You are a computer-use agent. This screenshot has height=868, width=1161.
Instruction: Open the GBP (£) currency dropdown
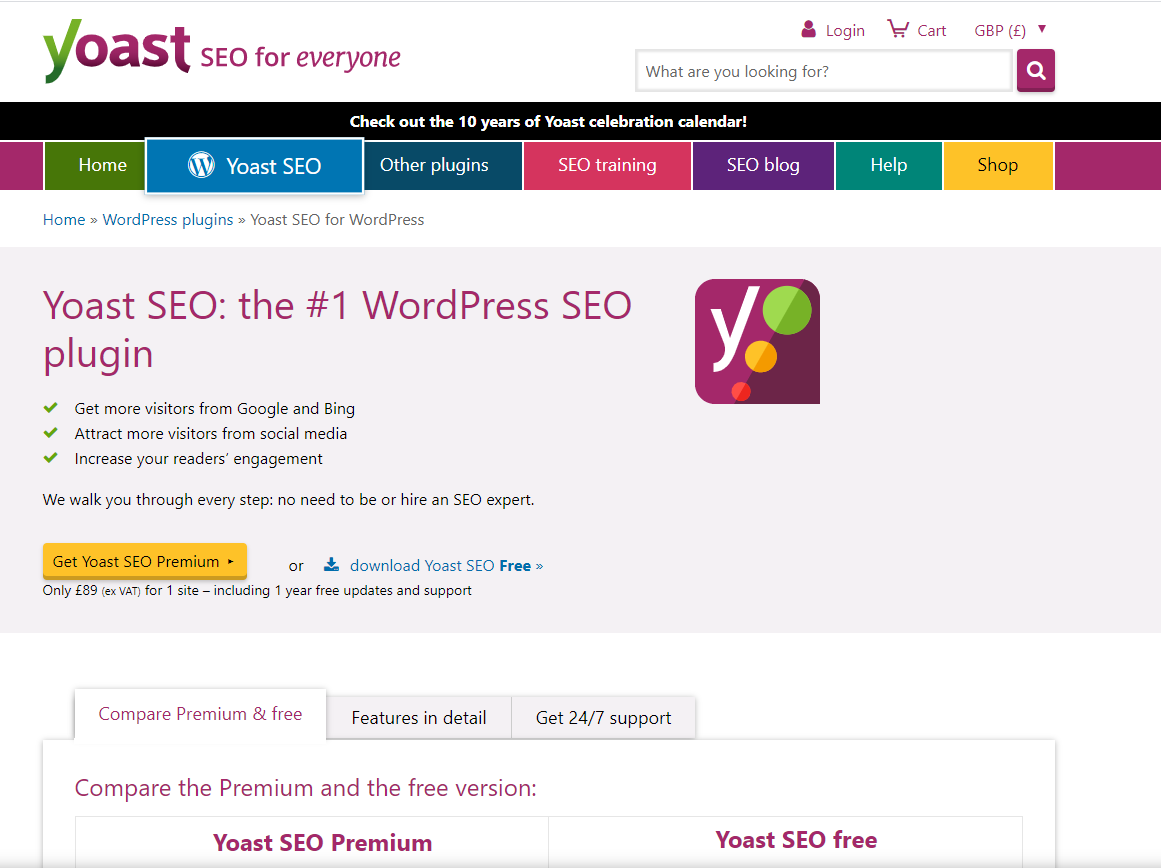pyautogui.click(x=1010, y=30)
